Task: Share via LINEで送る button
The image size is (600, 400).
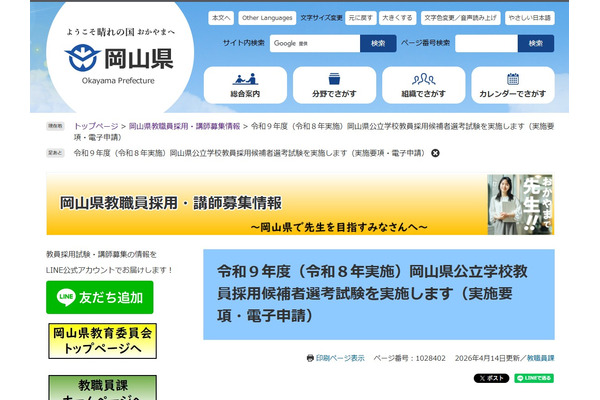Action: point(534,378)
